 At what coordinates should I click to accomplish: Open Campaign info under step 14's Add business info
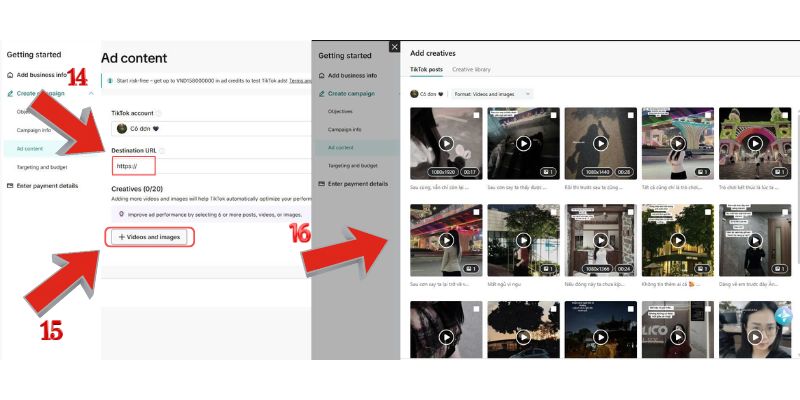coord(34,130)
